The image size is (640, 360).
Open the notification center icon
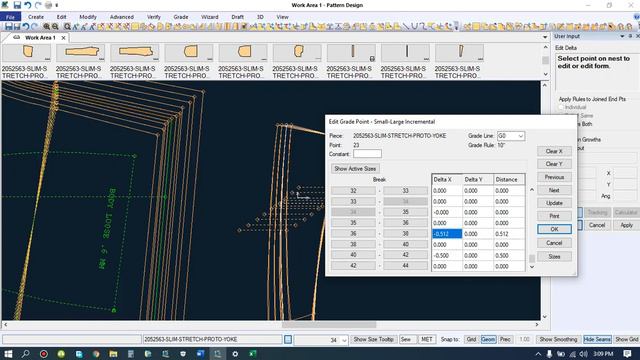[627, 353]
